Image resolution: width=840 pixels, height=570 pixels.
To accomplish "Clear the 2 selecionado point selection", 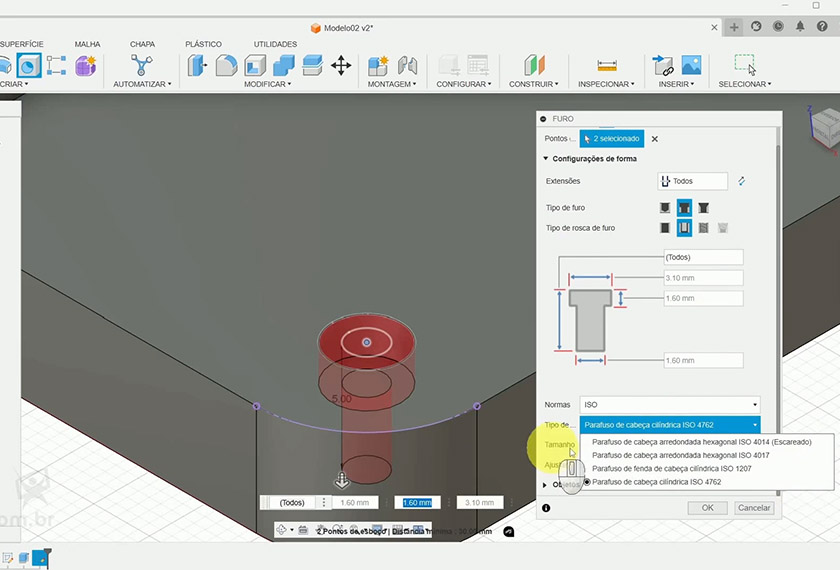I will tap(655, 139).
